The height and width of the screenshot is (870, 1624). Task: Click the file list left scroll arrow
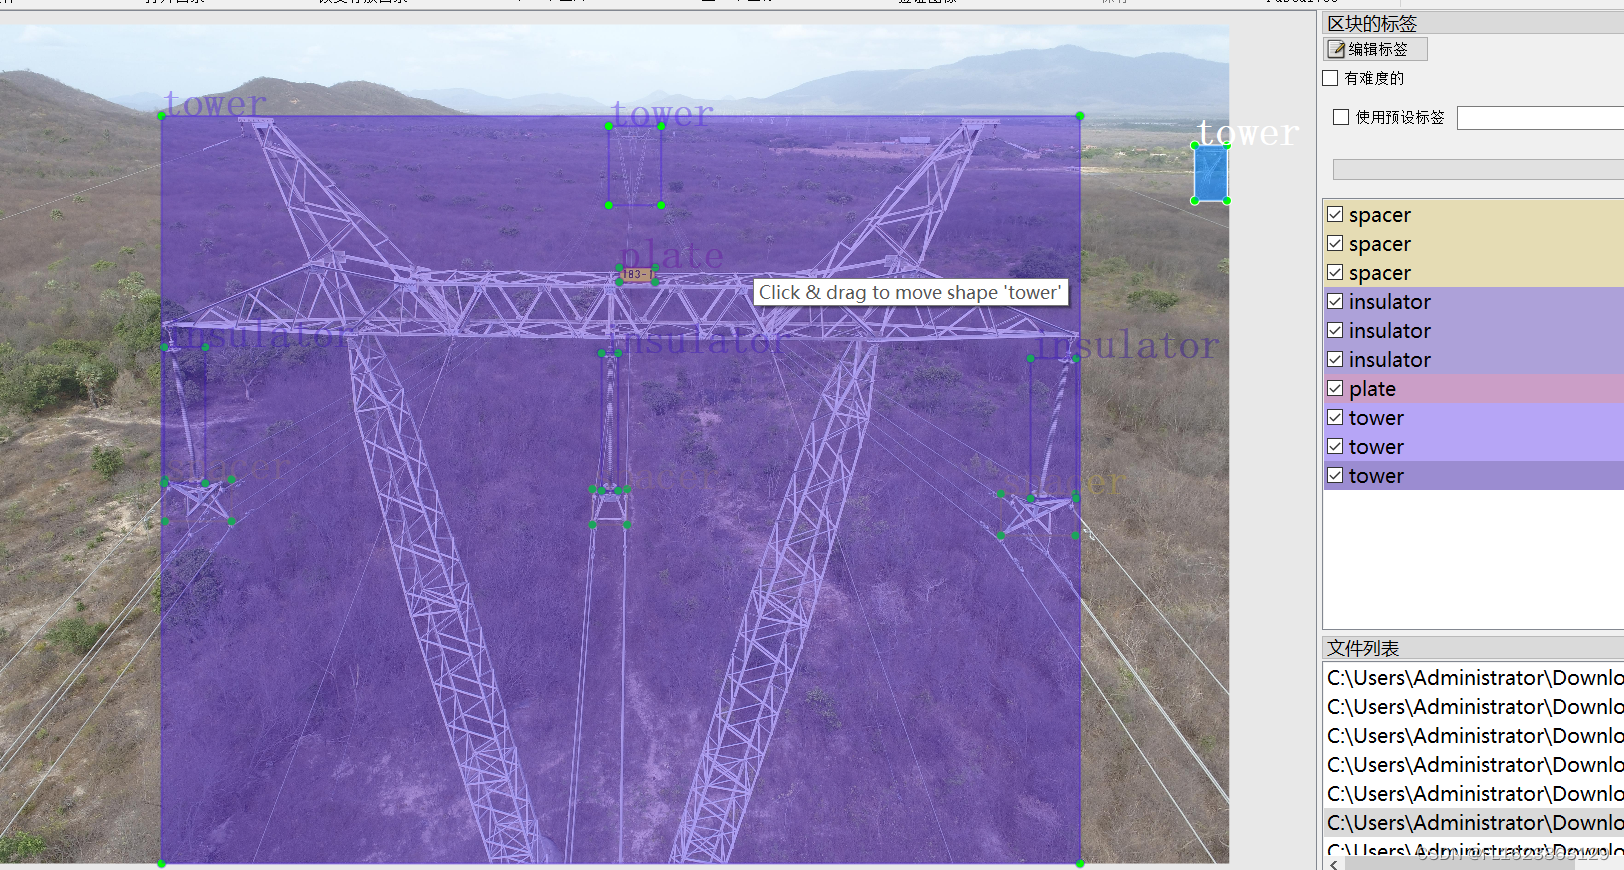(1334, 864)
